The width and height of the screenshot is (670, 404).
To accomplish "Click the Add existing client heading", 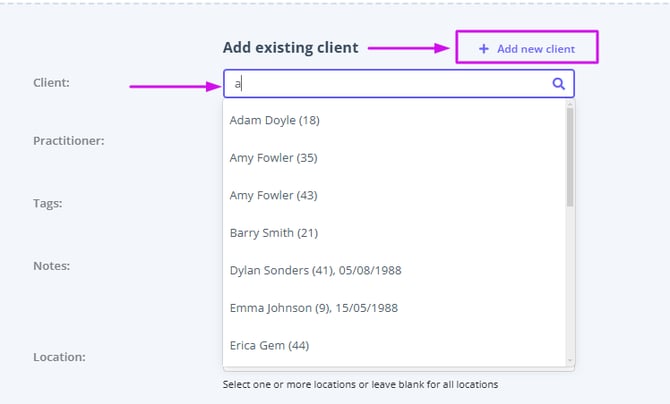I will 290,47.
